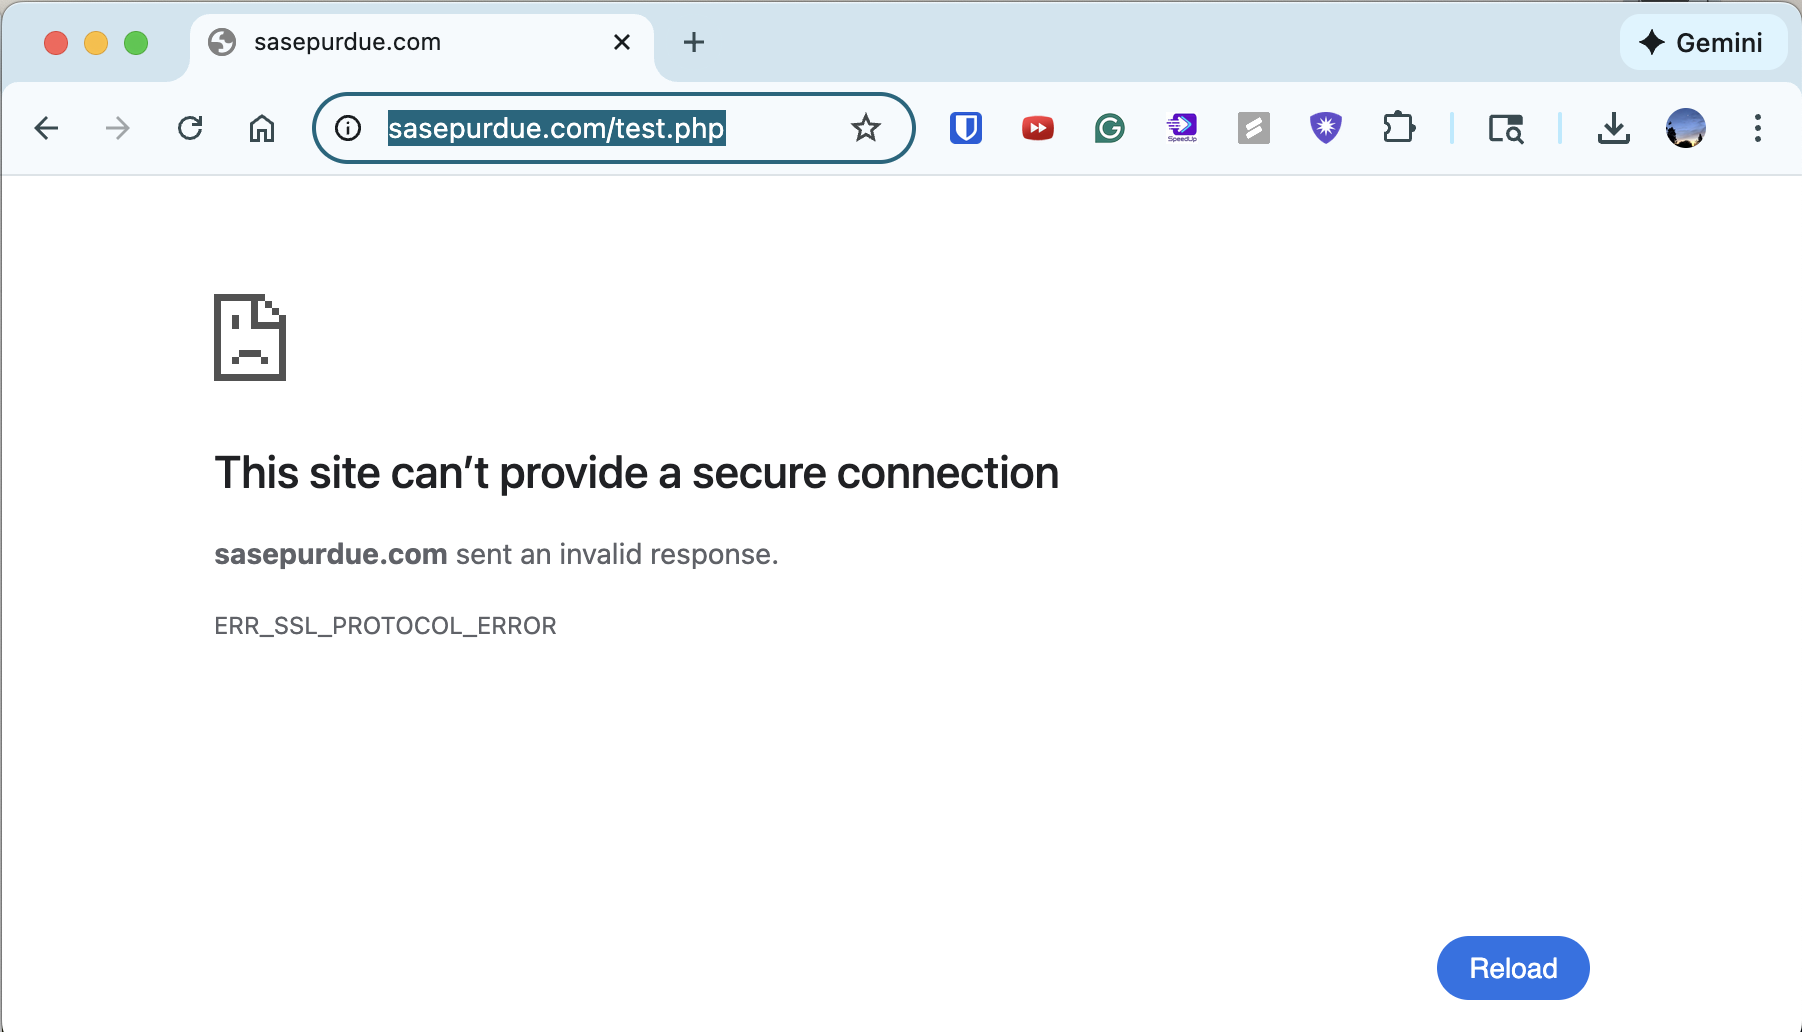Open the three-dot Chrome menu
1802x1032 pixels.
pos(1757,128)
